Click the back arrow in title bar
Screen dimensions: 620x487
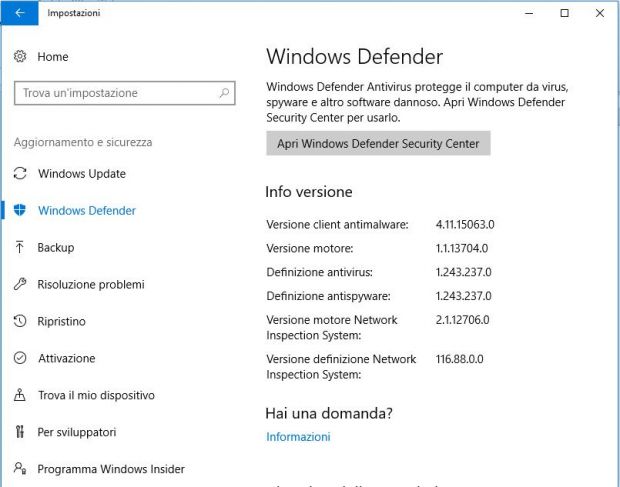[x=19, y=13]
